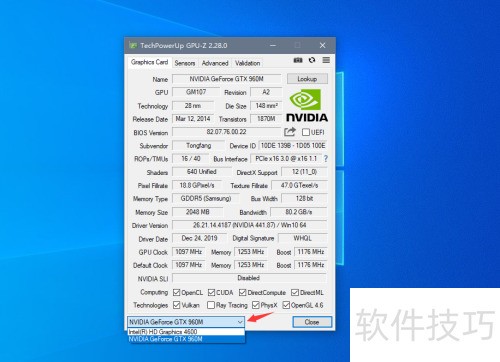
Task: Click the Shaders field 640 Unified
Action: (202, 172)
